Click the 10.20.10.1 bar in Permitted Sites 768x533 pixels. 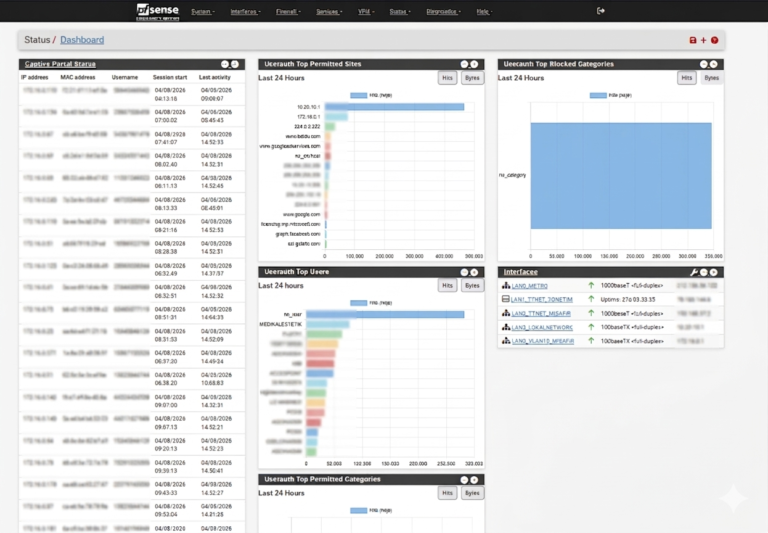(394, 107)
